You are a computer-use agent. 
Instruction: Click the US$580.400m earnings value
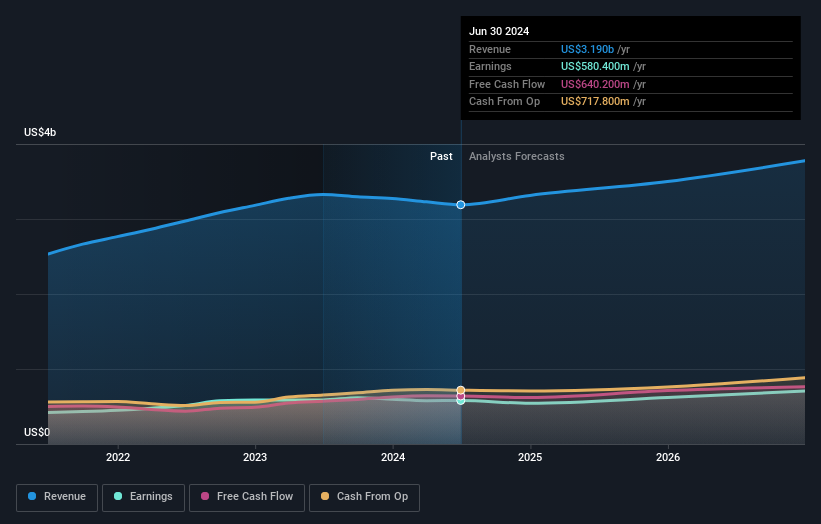pos(595,66)
